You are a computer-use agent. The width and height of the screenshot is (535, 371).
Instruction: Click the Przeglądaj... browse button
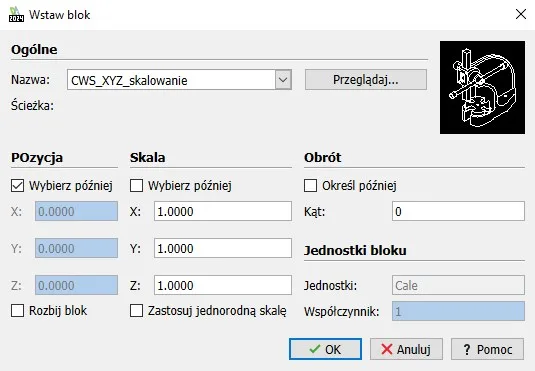(x=366, y=80)
